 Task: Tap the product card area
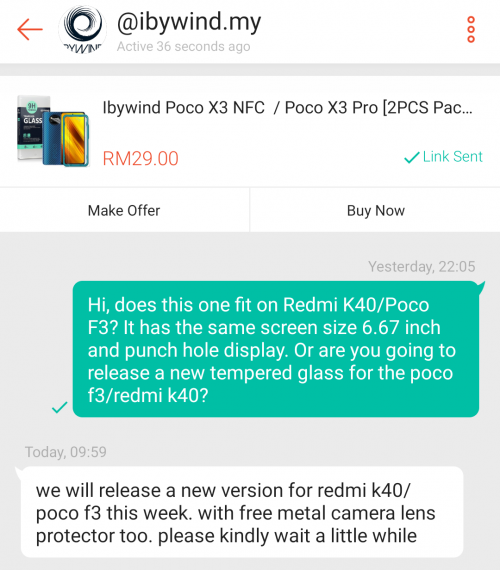click(250, 132)
